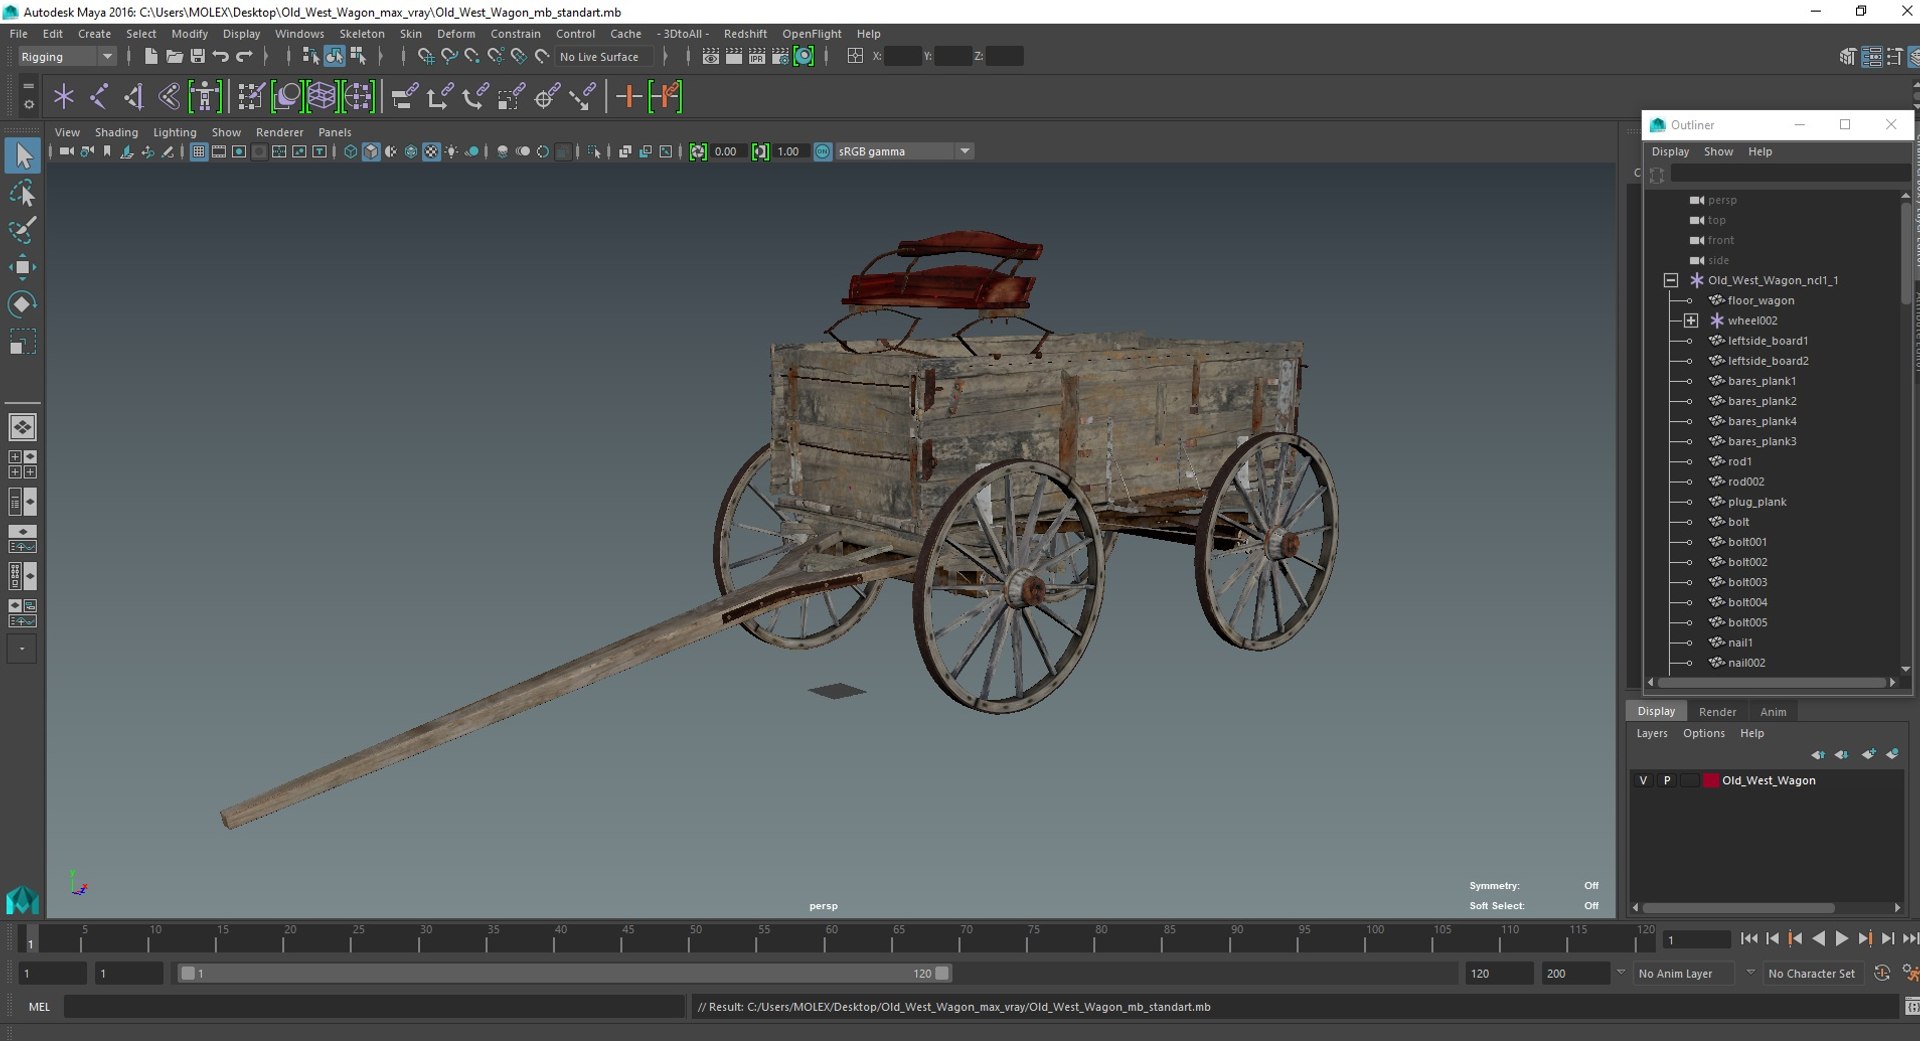Screen dimensions: 1920x1041
Task: Select the Create Joint tool on the shelf
Action: point(99,97)
